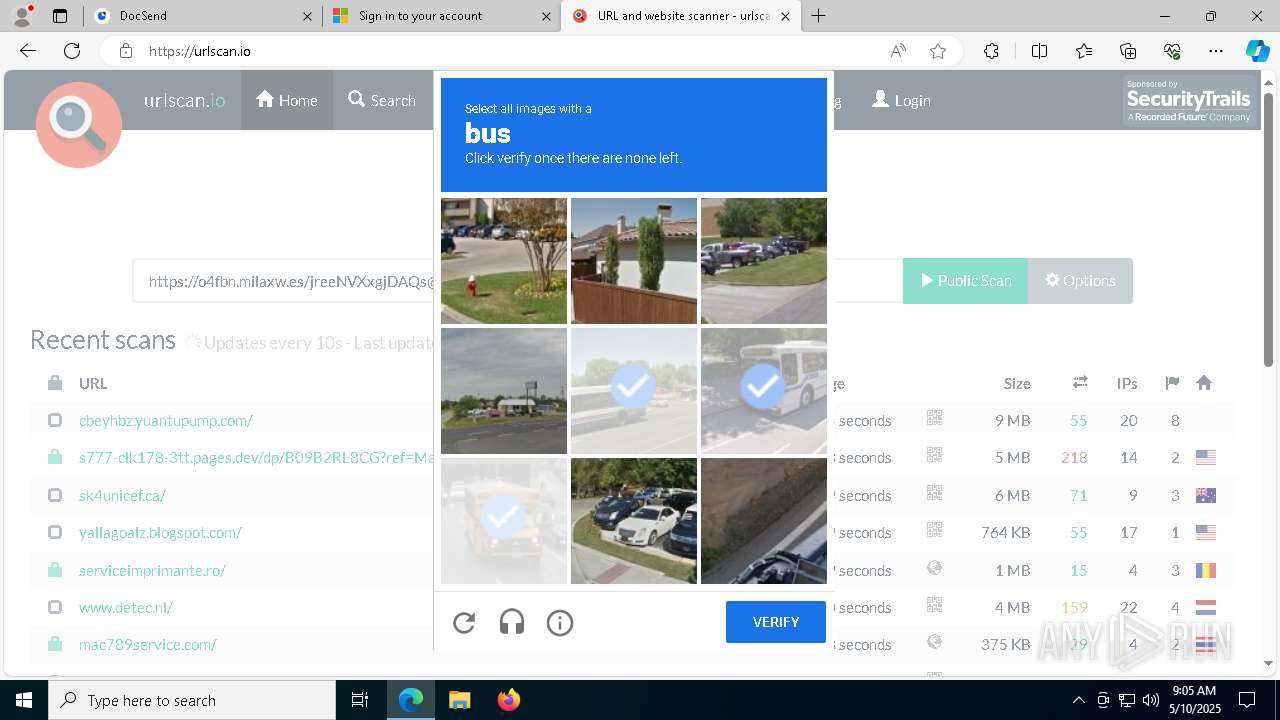Open the Search page

coord(382,100)
